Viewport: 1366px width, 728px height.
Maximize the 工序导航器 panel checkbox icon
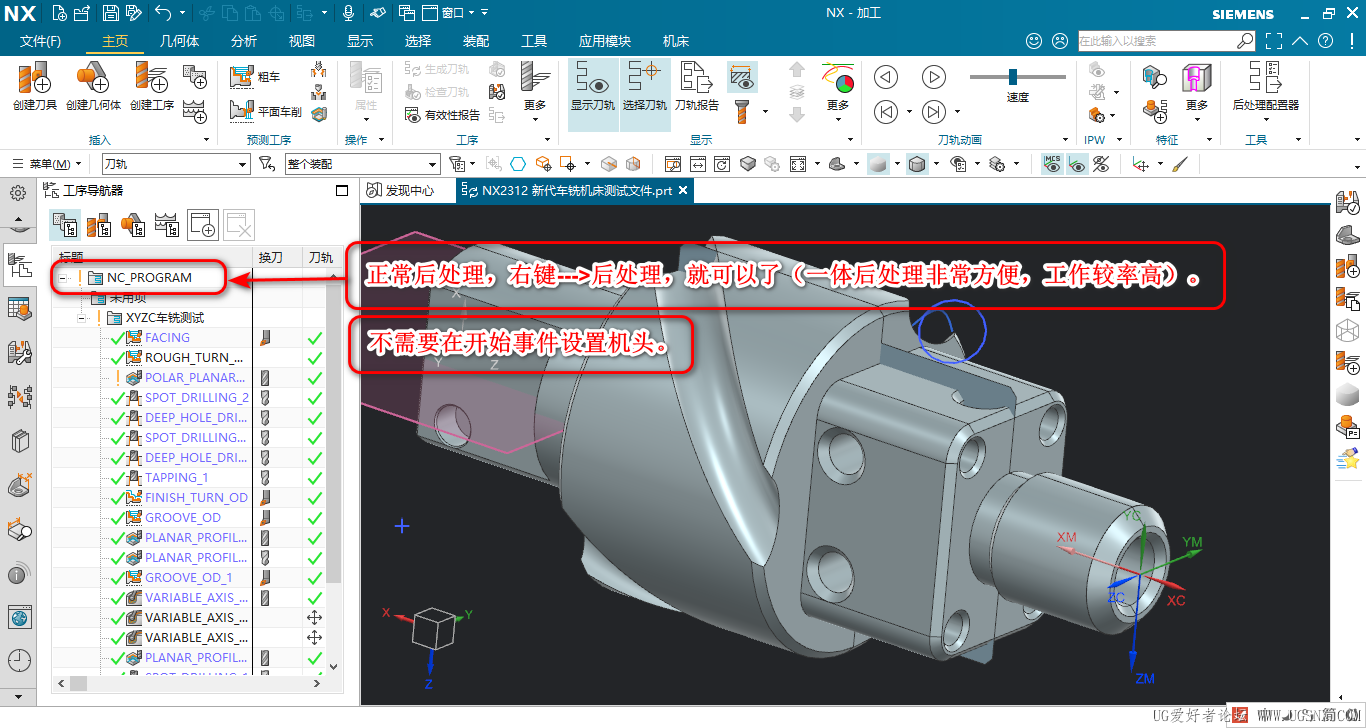(341, 191)
